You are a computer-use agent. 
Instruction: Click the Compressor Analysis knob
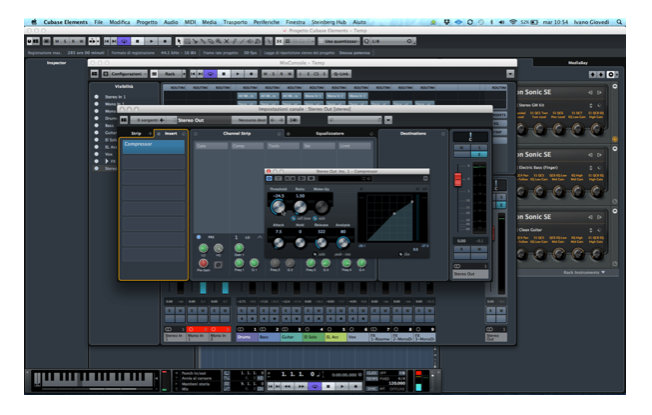tap(343, 242)
